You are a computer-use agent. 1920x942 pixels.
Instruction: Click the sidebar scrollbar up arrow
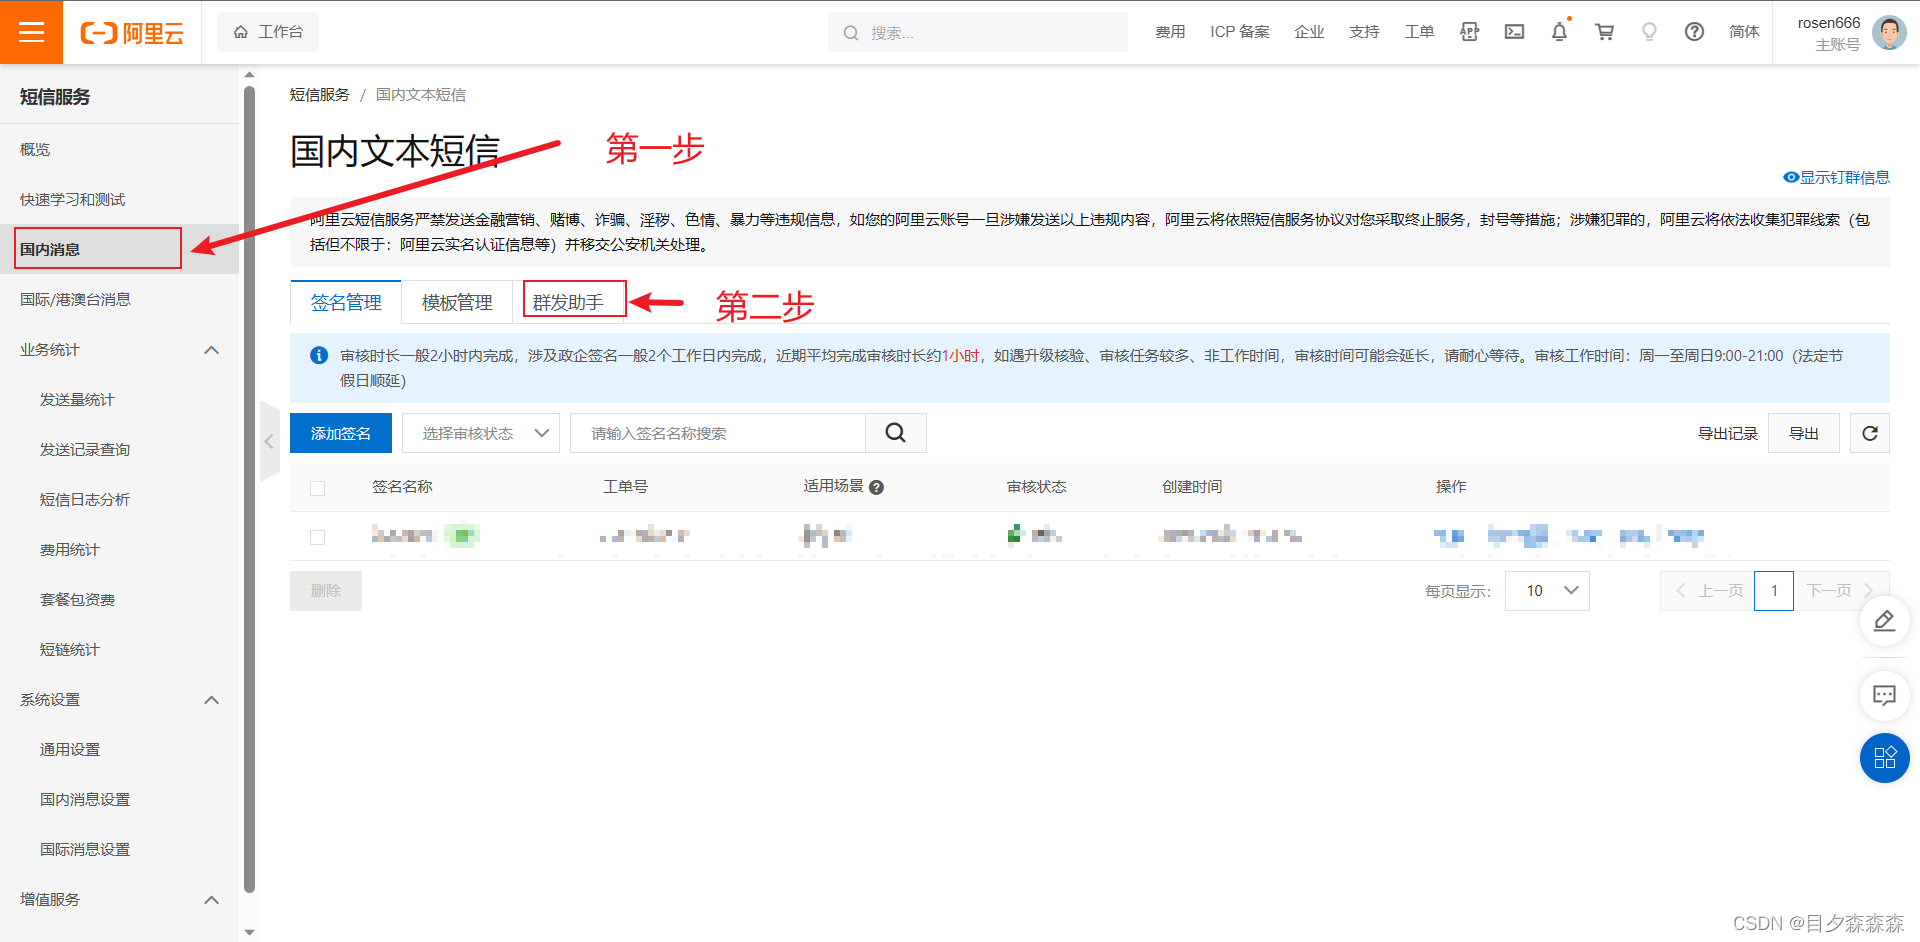tap(249, 74)
